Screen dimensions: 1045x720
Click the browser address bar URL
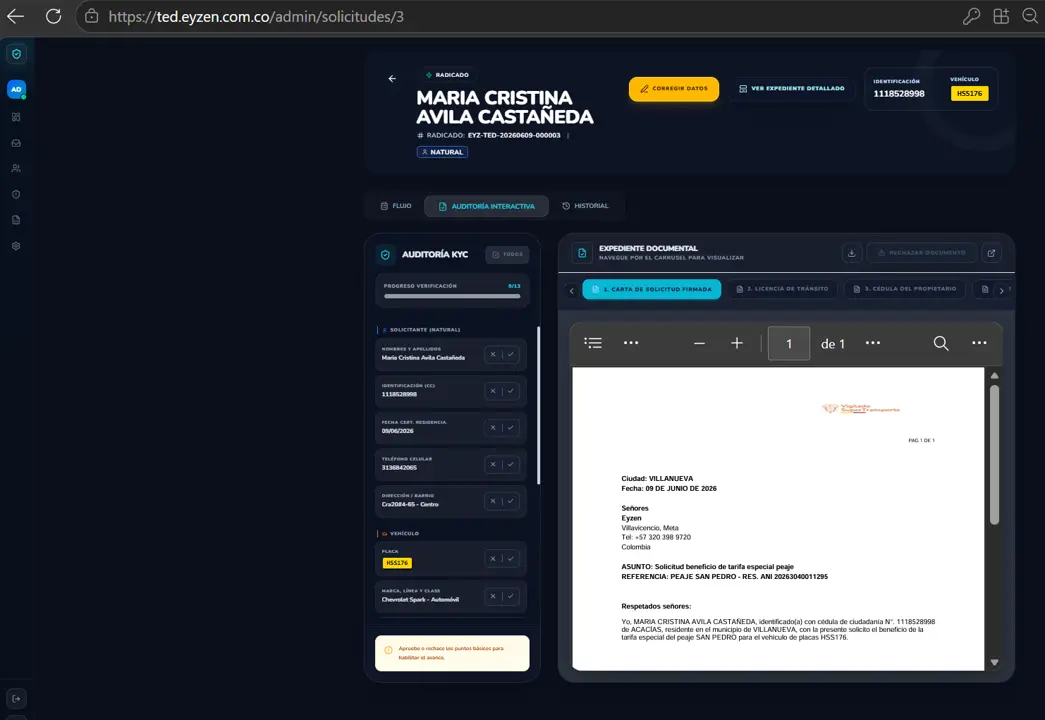(x=256, y=17)
